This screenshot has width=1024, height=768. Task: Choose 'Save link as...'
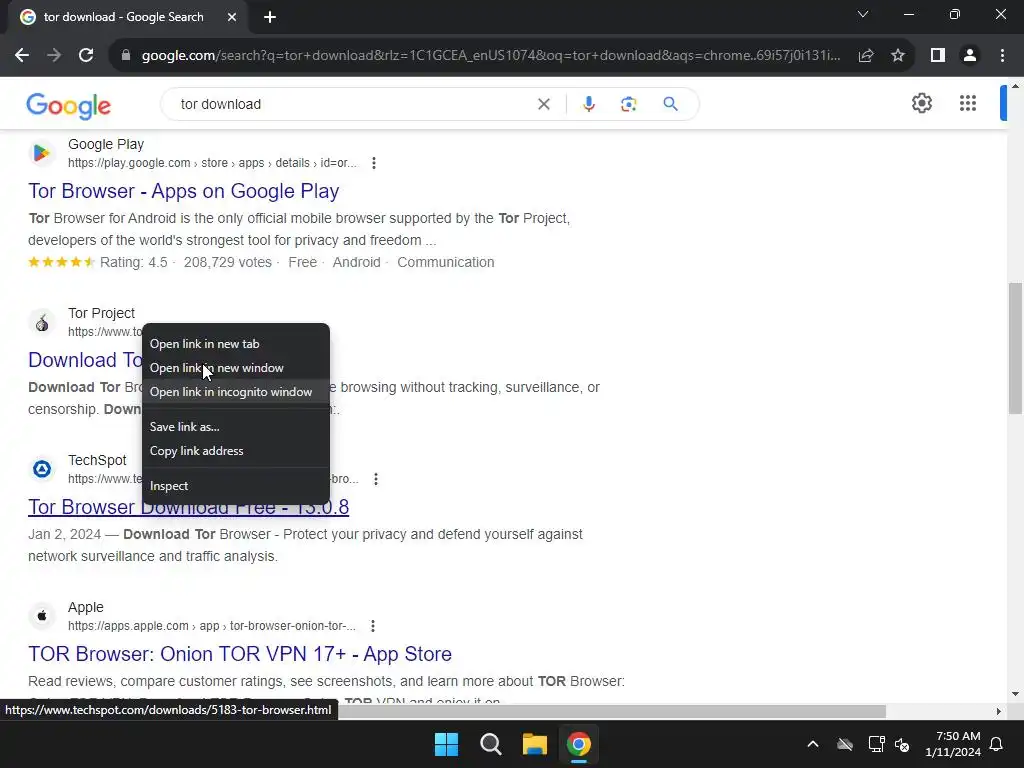coord(236,427)
